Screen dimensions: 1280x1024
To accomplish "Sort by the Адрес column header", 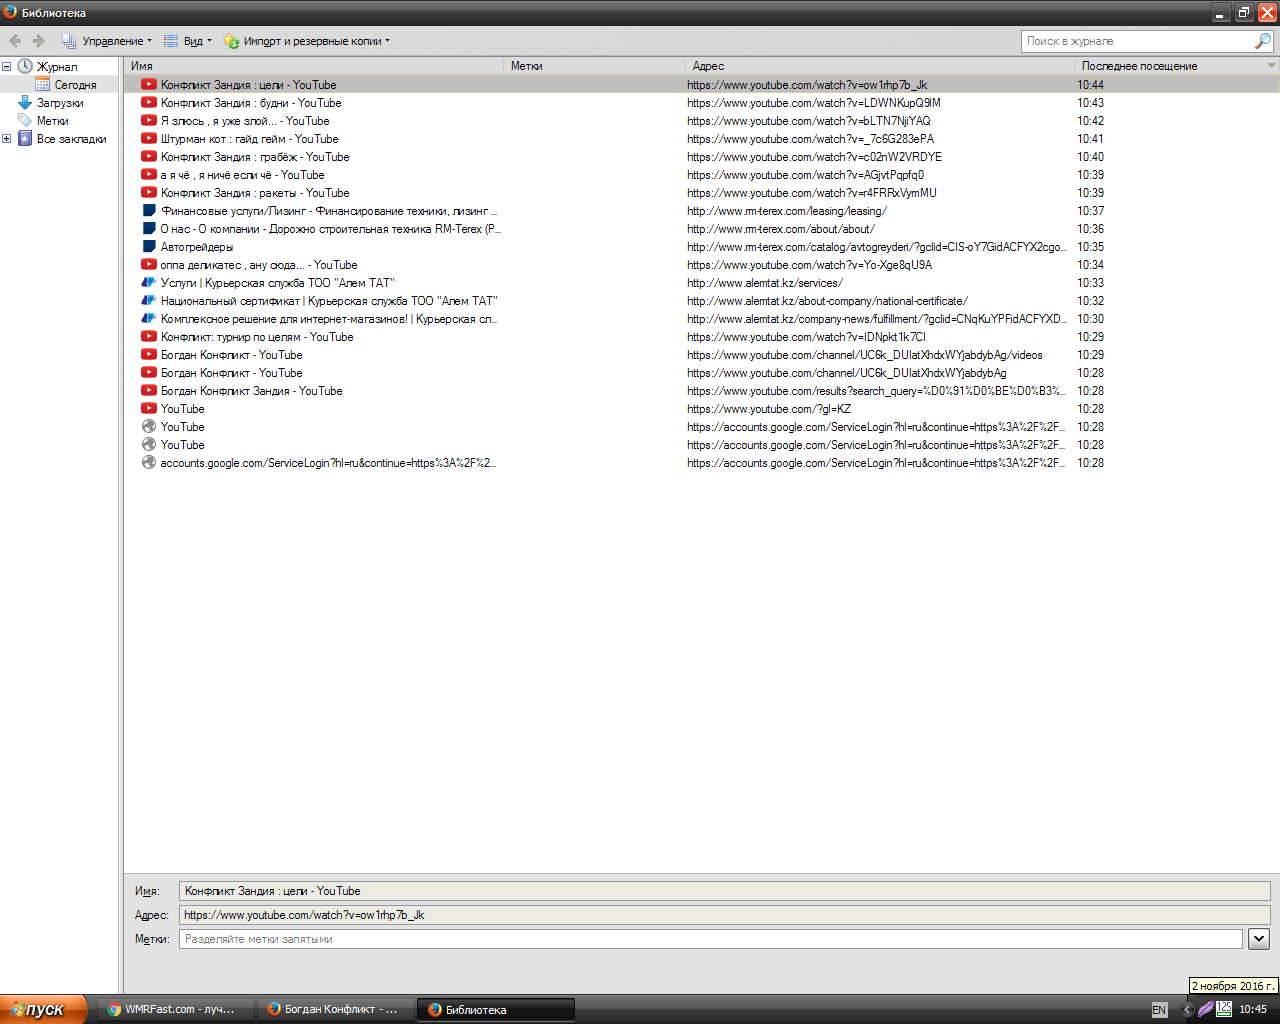I will click(880, 66).
